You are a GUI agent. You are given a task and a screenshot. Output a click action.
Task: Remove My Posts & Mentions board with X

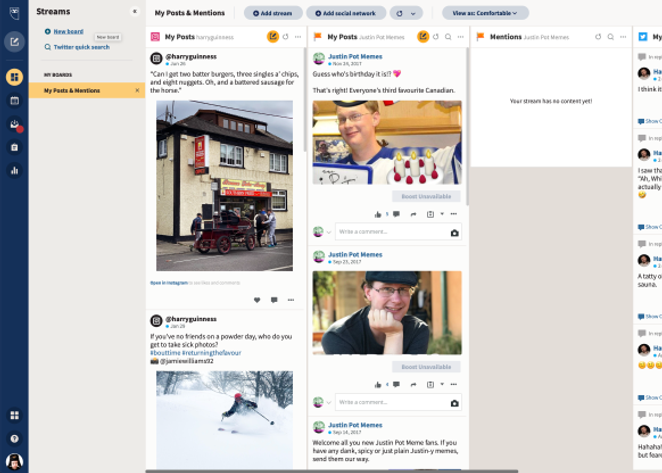click(137, 90)
